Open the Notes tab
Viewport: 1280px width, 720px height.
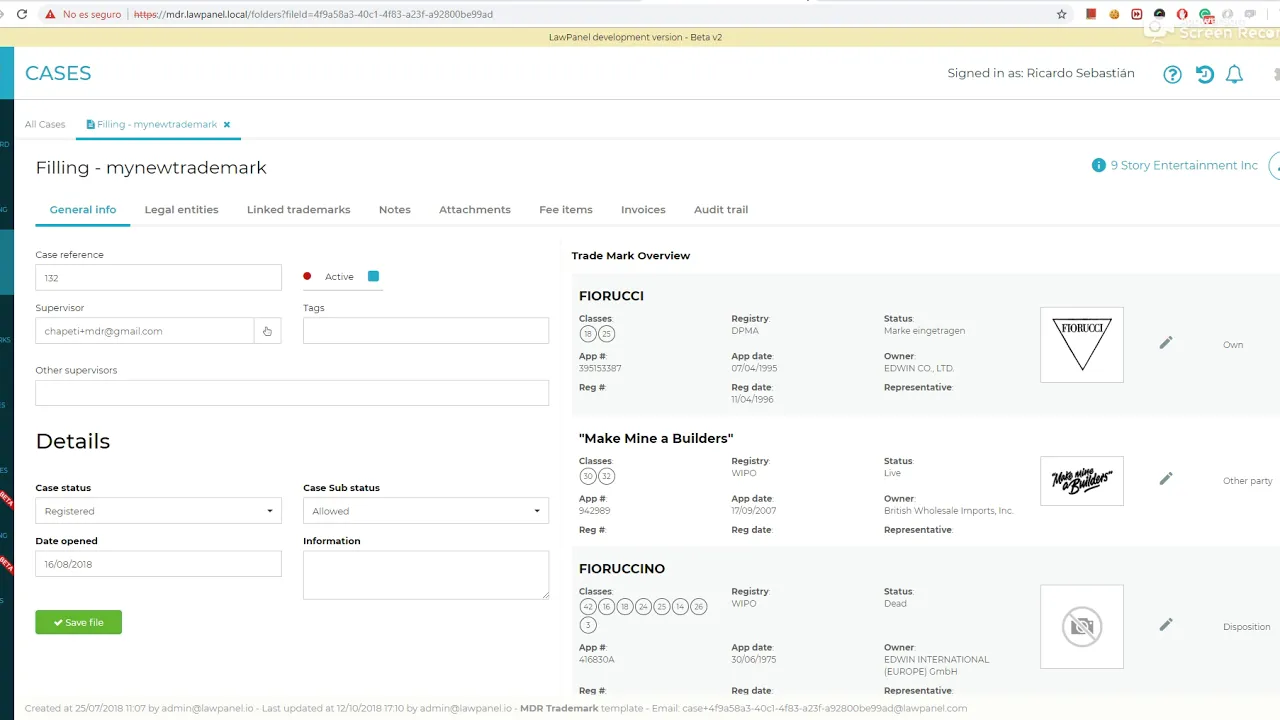tap(394, 210)
